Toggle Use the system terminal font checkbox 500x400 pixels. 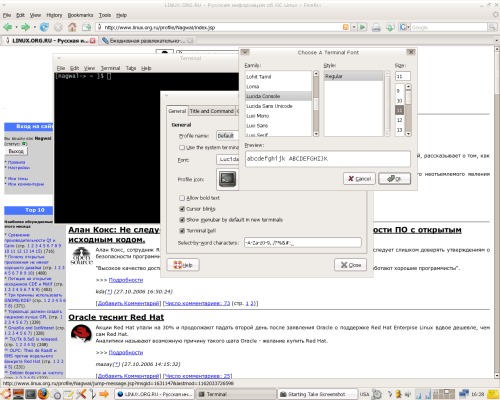pos(182,147)
